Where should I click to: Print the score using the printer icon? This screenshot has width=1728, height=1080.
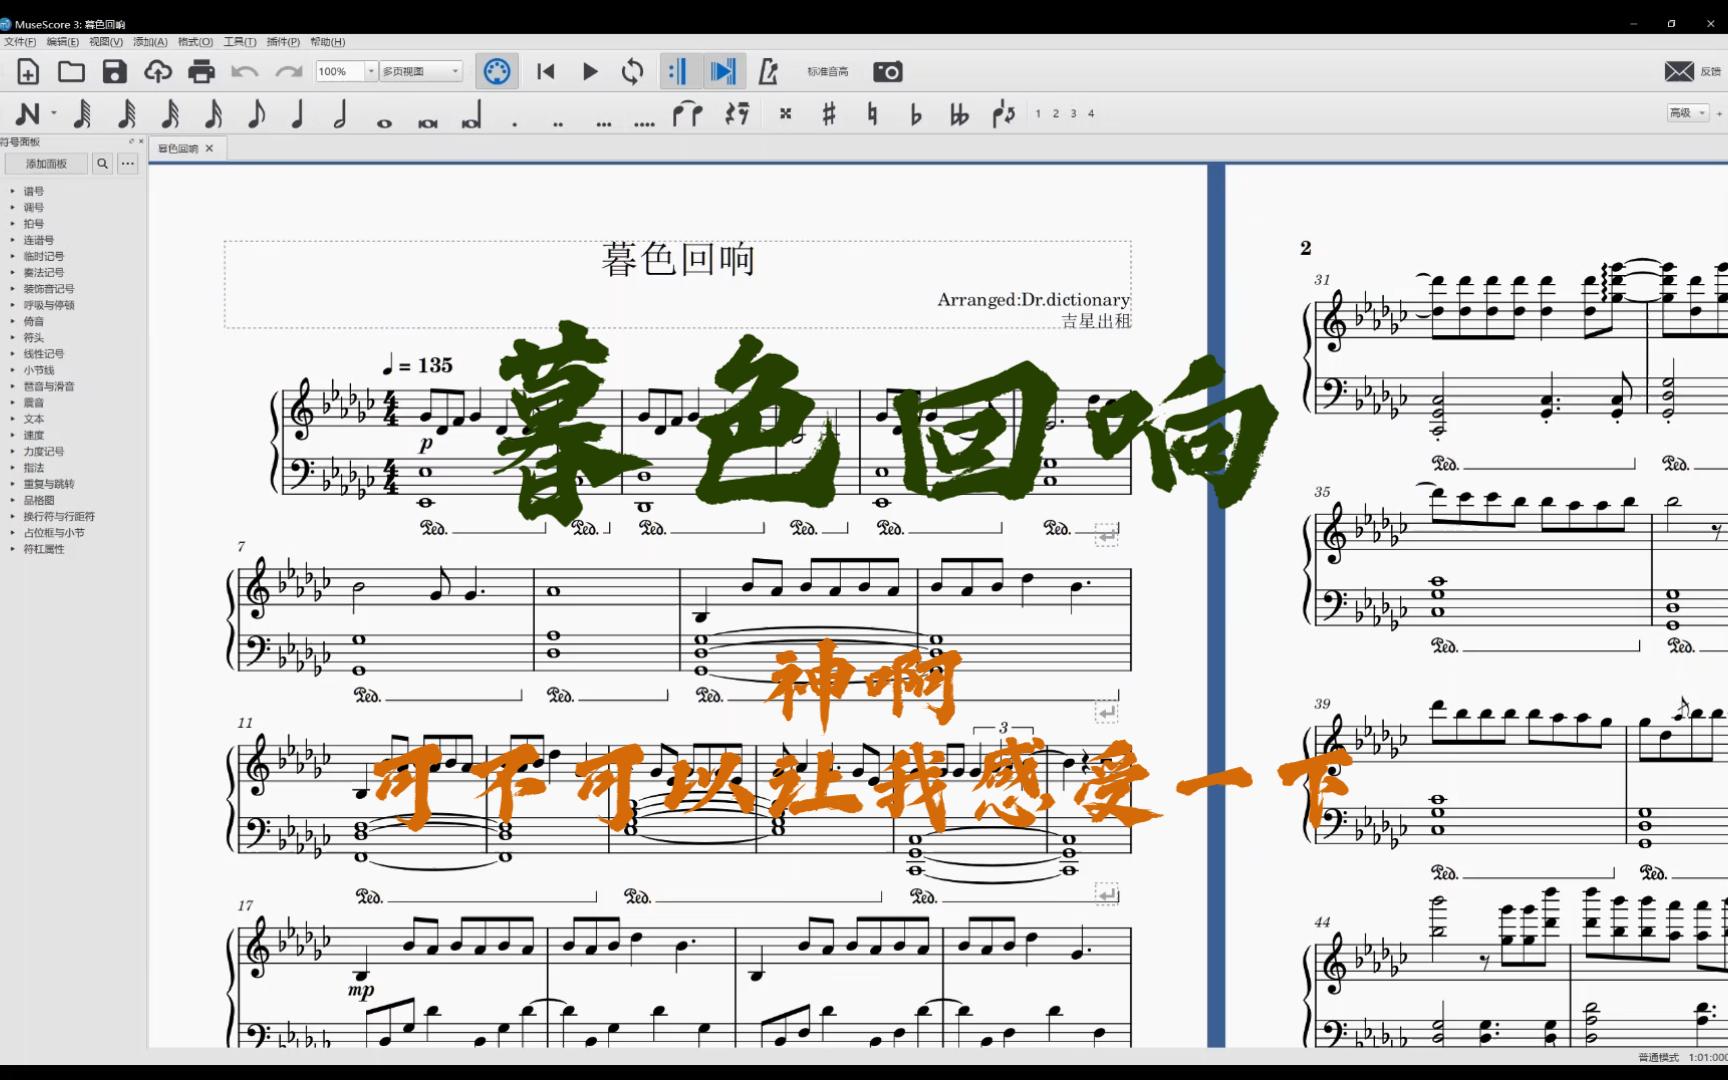201,72
